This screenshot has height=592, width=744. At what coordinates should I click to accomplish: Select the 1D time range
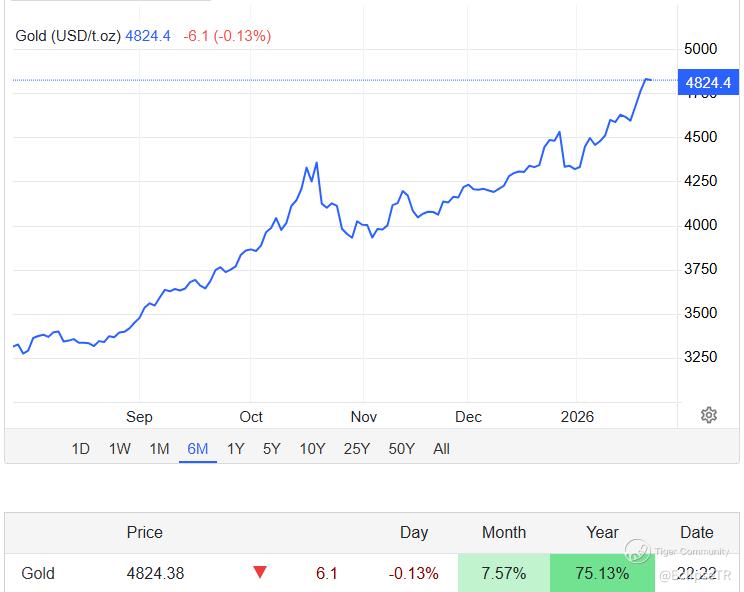coord(80,449)
